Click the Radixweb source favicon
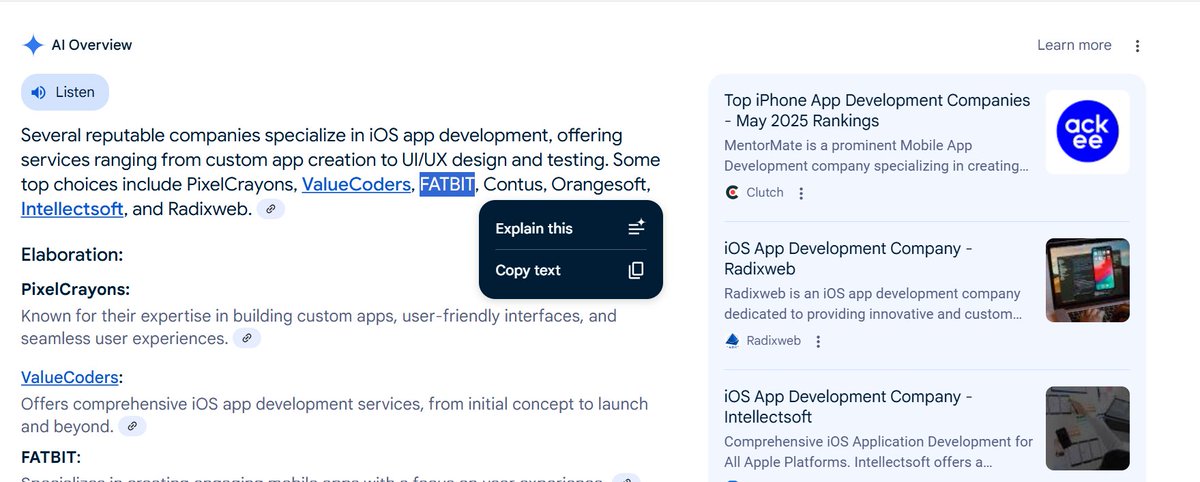This screenshot has height=482, width=1200. tap(732, 341)
